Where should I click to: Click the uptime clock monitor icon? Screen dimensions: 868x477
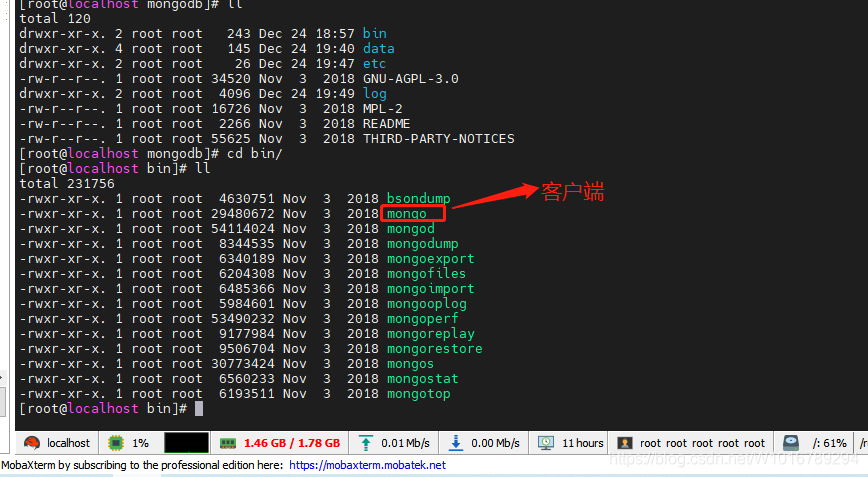[x=546, y=443]
